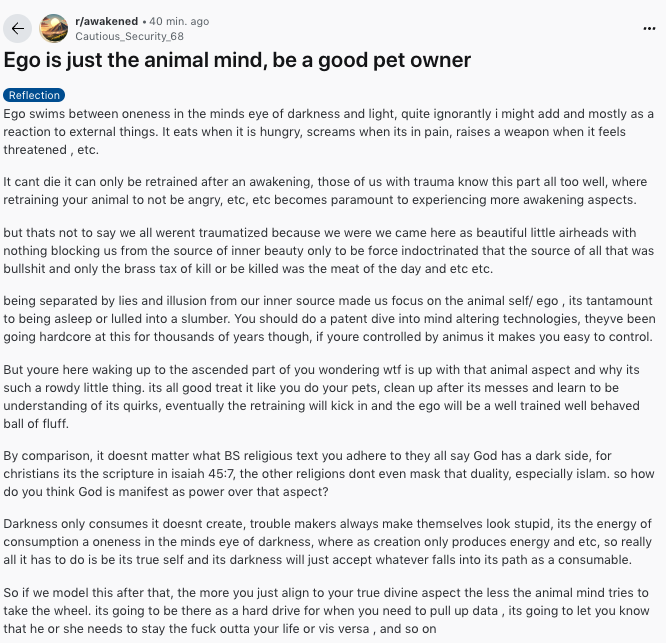Screen dimensions: 666x643
Task: Click the paragraph starting "but thats not to say"
Action: click(330, 250)
